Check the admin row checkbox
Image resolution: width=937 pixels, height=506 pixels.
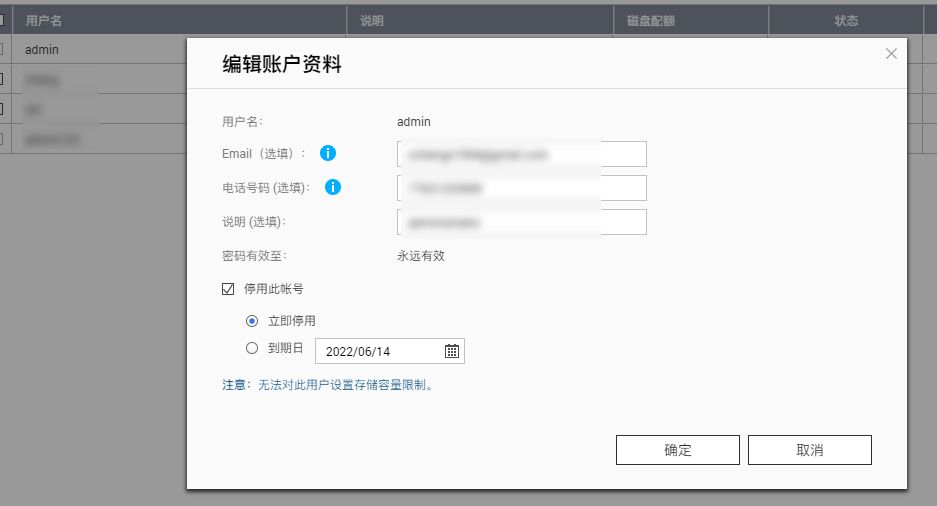[1, 49]
